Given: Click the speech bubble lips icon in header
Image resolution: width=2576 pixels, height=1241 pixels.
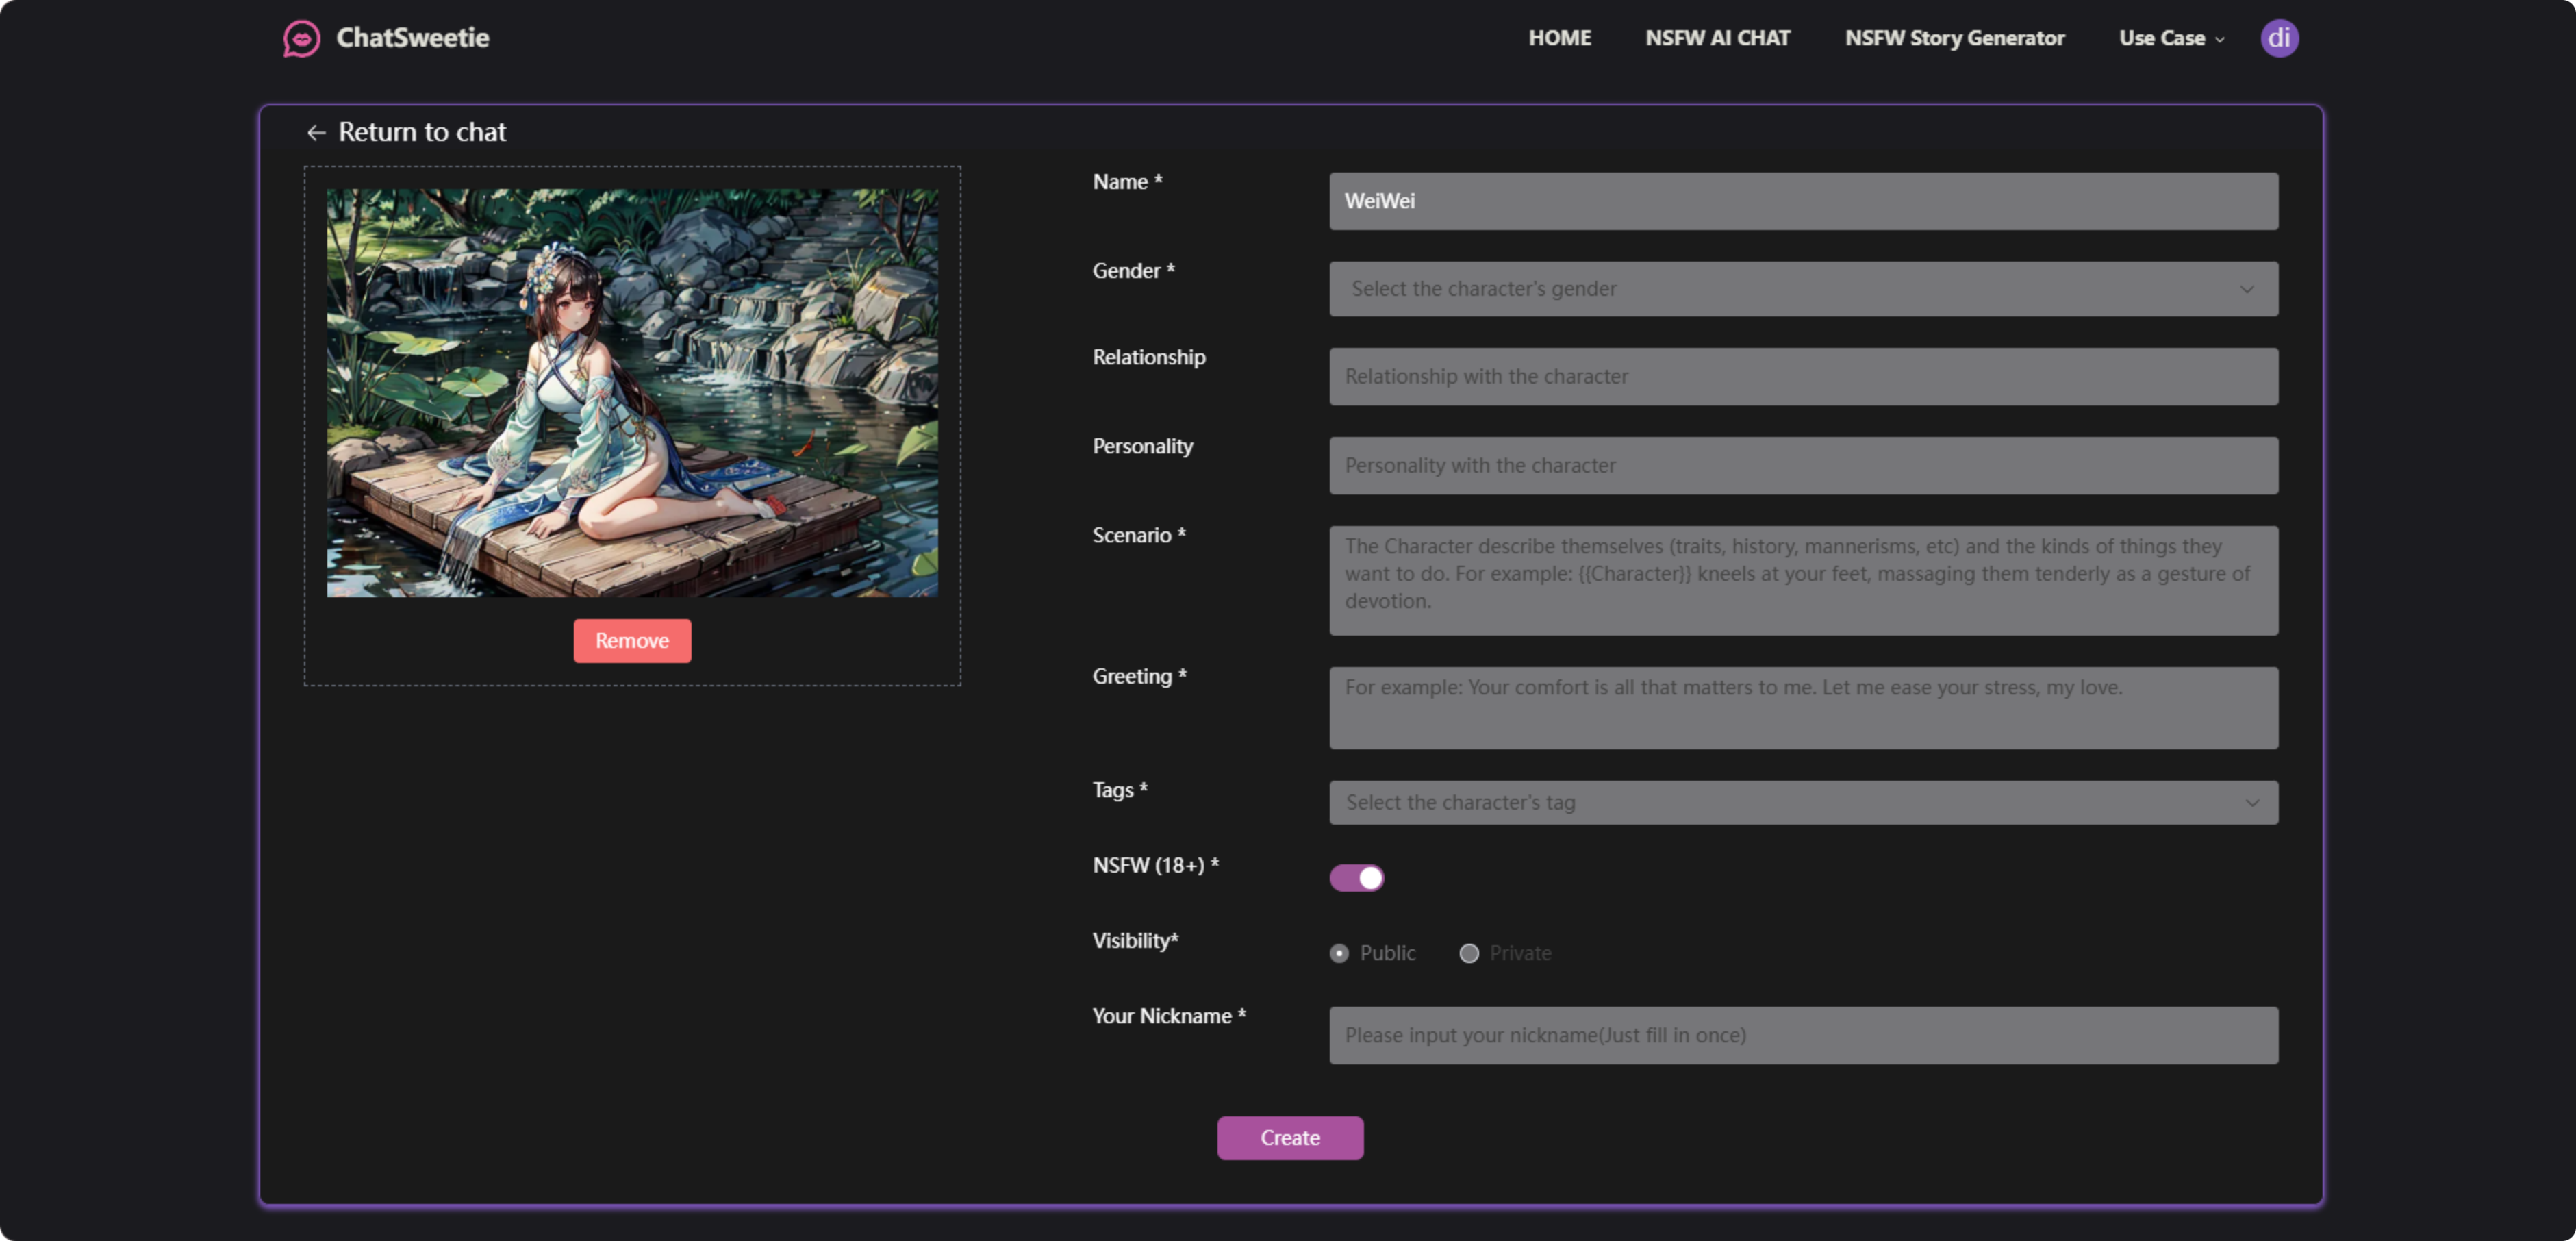Looking at the screenshot, I should click(301, 38).
